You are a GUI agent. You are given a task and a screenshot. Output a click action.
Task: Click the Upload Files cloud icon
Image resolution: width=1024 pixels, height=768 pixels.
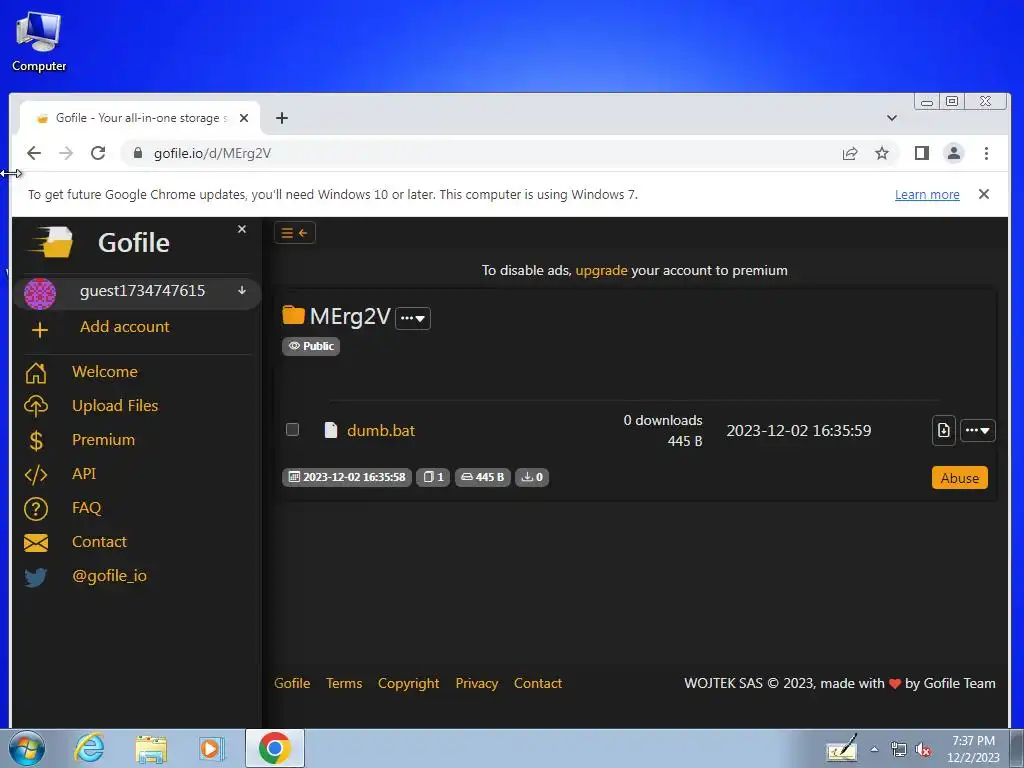coord(36,406)
